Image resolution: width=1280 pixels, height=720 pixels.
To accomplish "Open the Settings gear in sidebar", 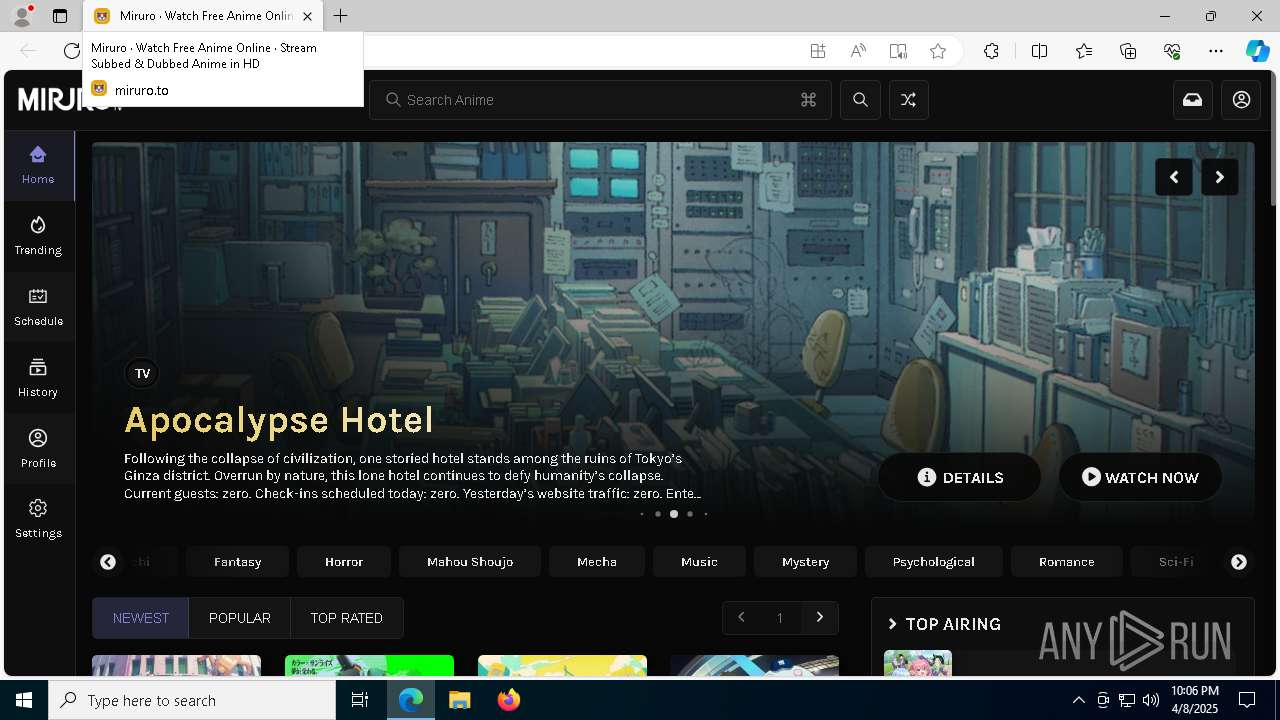I will click(38, 519).
